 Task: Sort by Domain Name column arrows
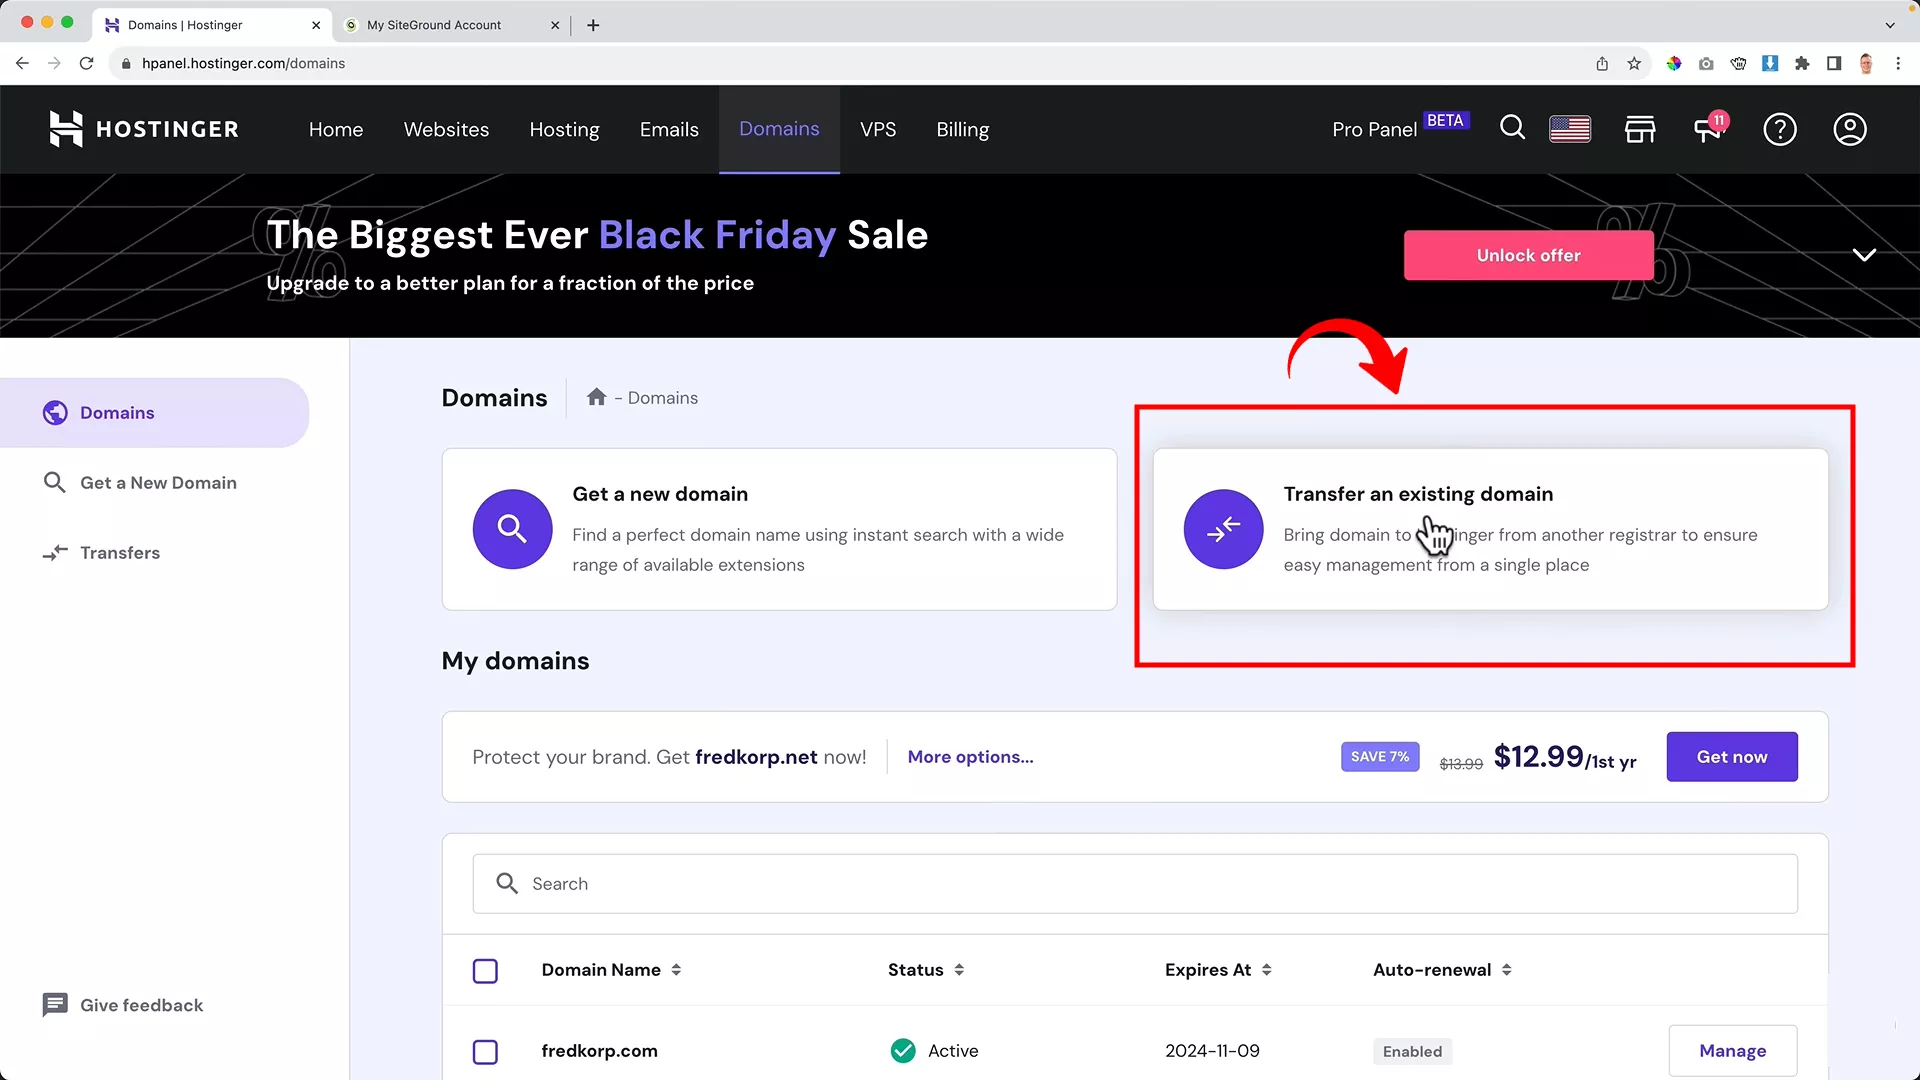[x=676, y=970]
